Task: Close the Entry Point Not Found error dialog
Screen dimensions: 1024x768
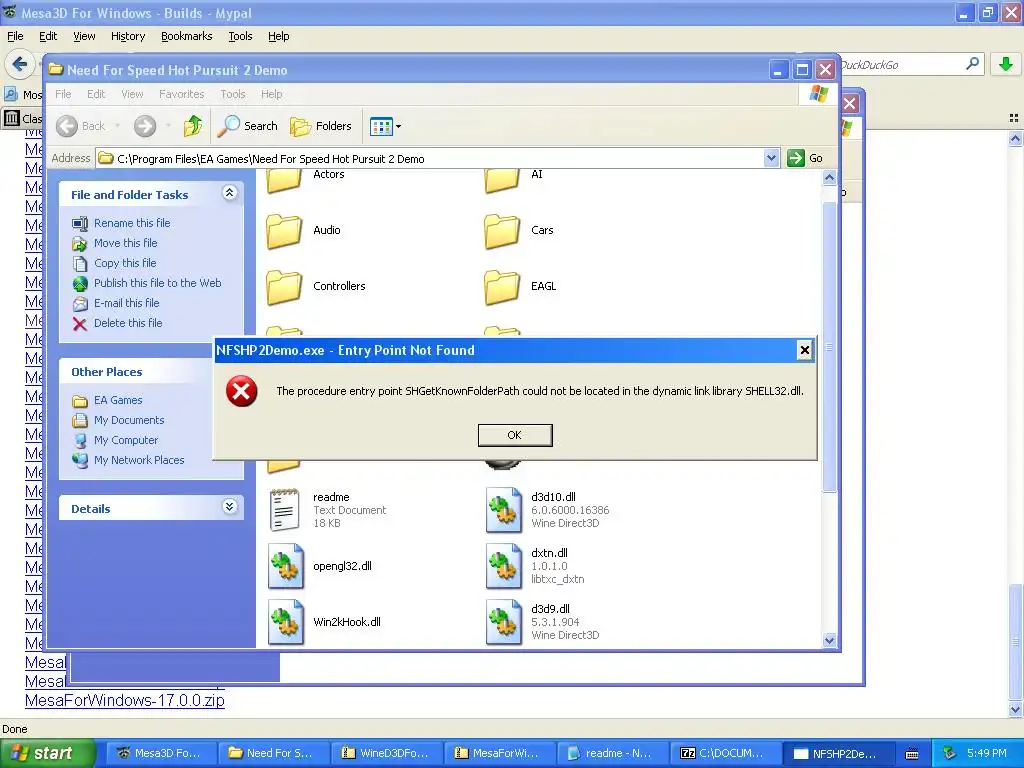Action: pos(805,350)
